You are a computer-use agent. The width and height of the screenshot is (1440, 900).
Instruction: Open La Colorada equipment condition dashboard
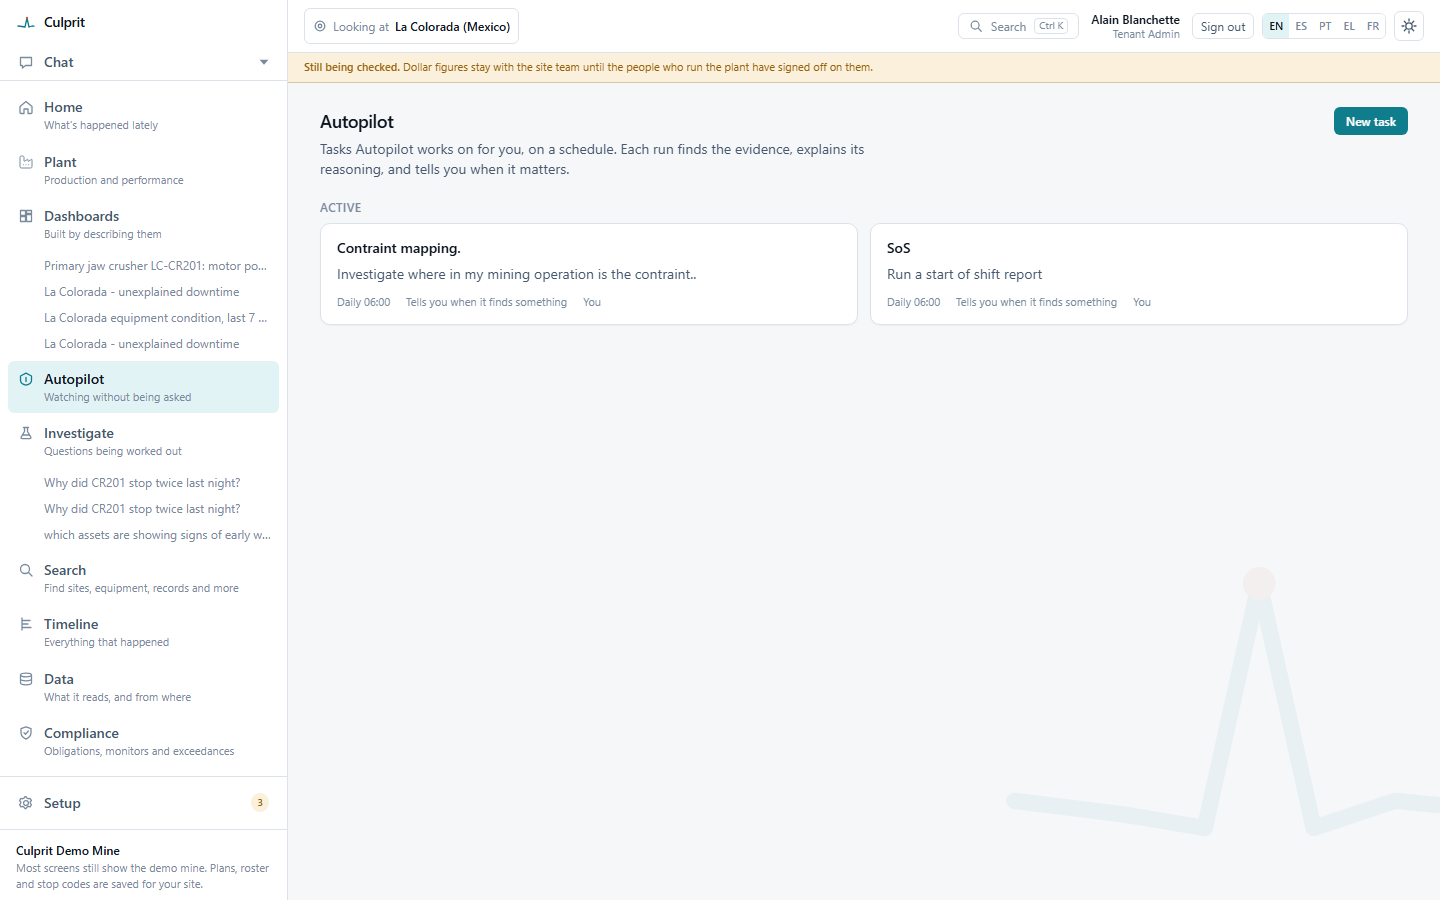click(x=155, y=318)
